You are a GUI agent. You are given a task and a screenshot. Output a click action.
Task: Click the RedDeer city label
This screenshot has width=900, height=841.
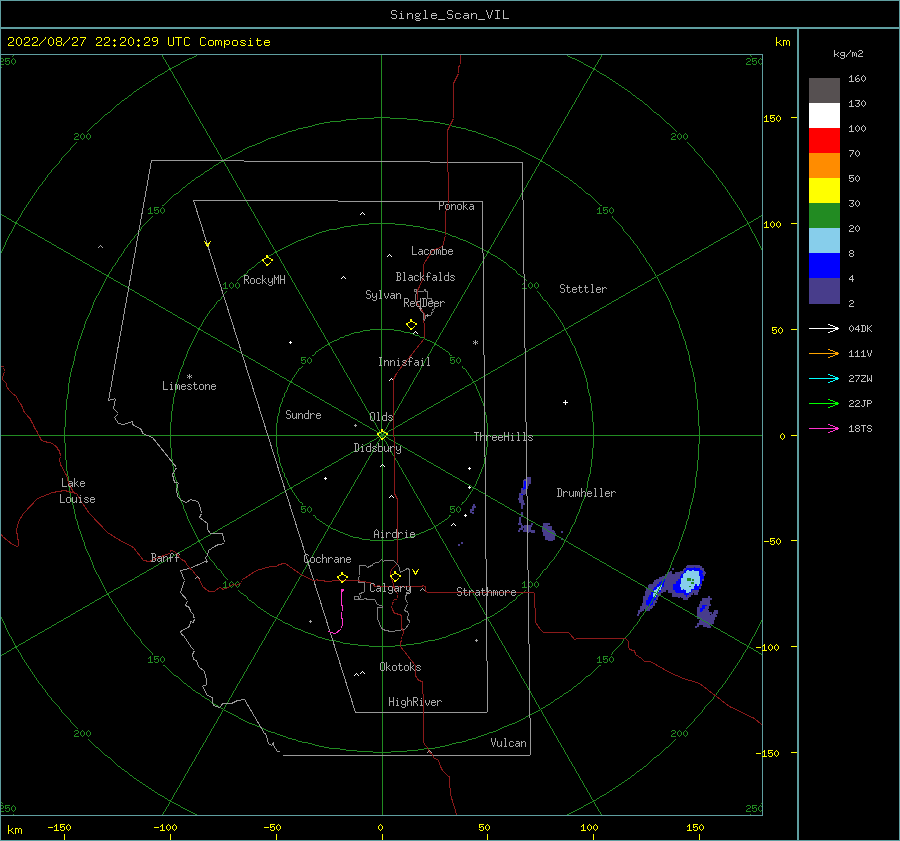[424, 303]
